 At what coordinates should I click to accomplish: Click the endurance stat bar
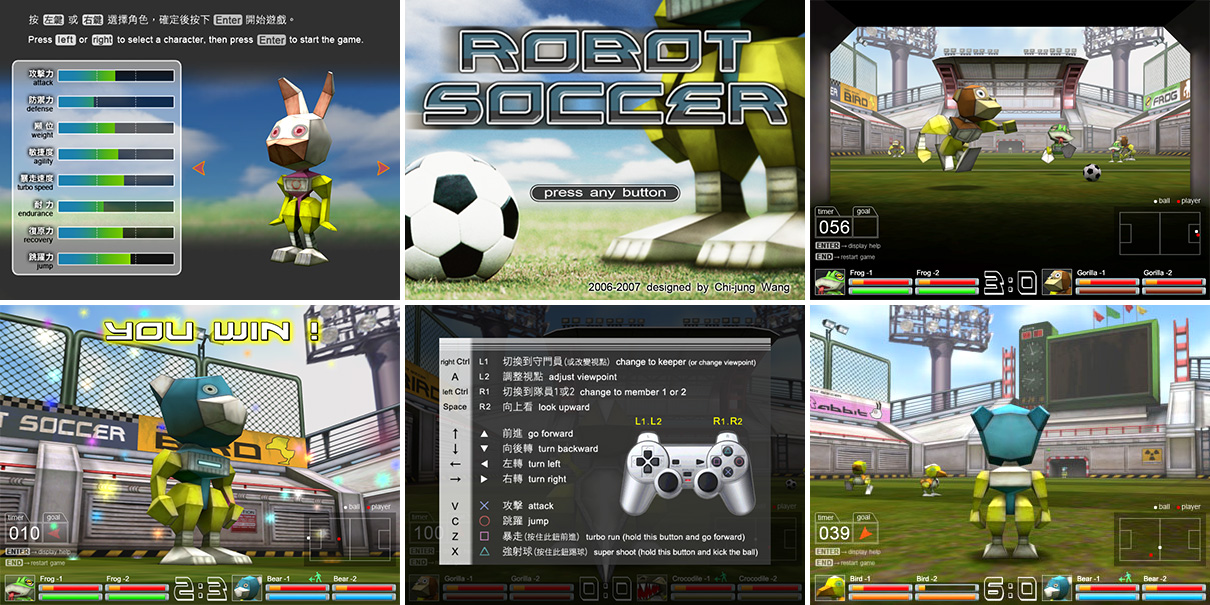coord(118,206)
